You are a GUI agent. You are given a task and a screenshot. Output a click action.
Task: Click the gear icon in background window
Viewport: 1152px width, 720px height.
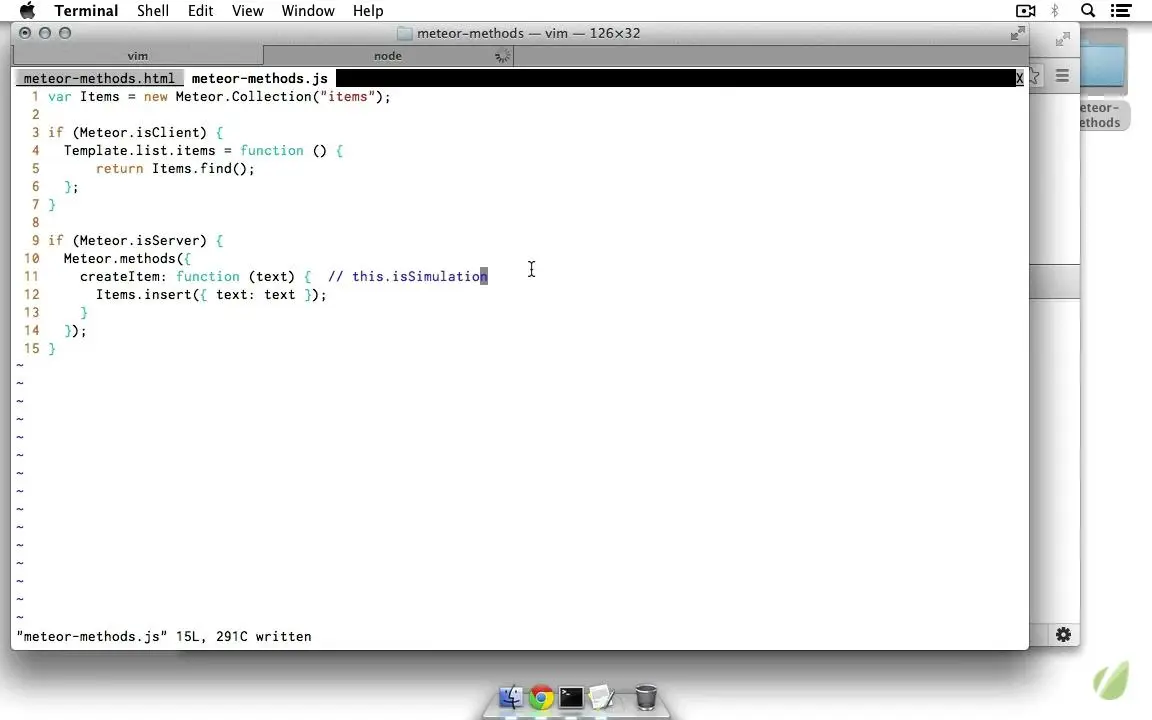click(1063, 634)
